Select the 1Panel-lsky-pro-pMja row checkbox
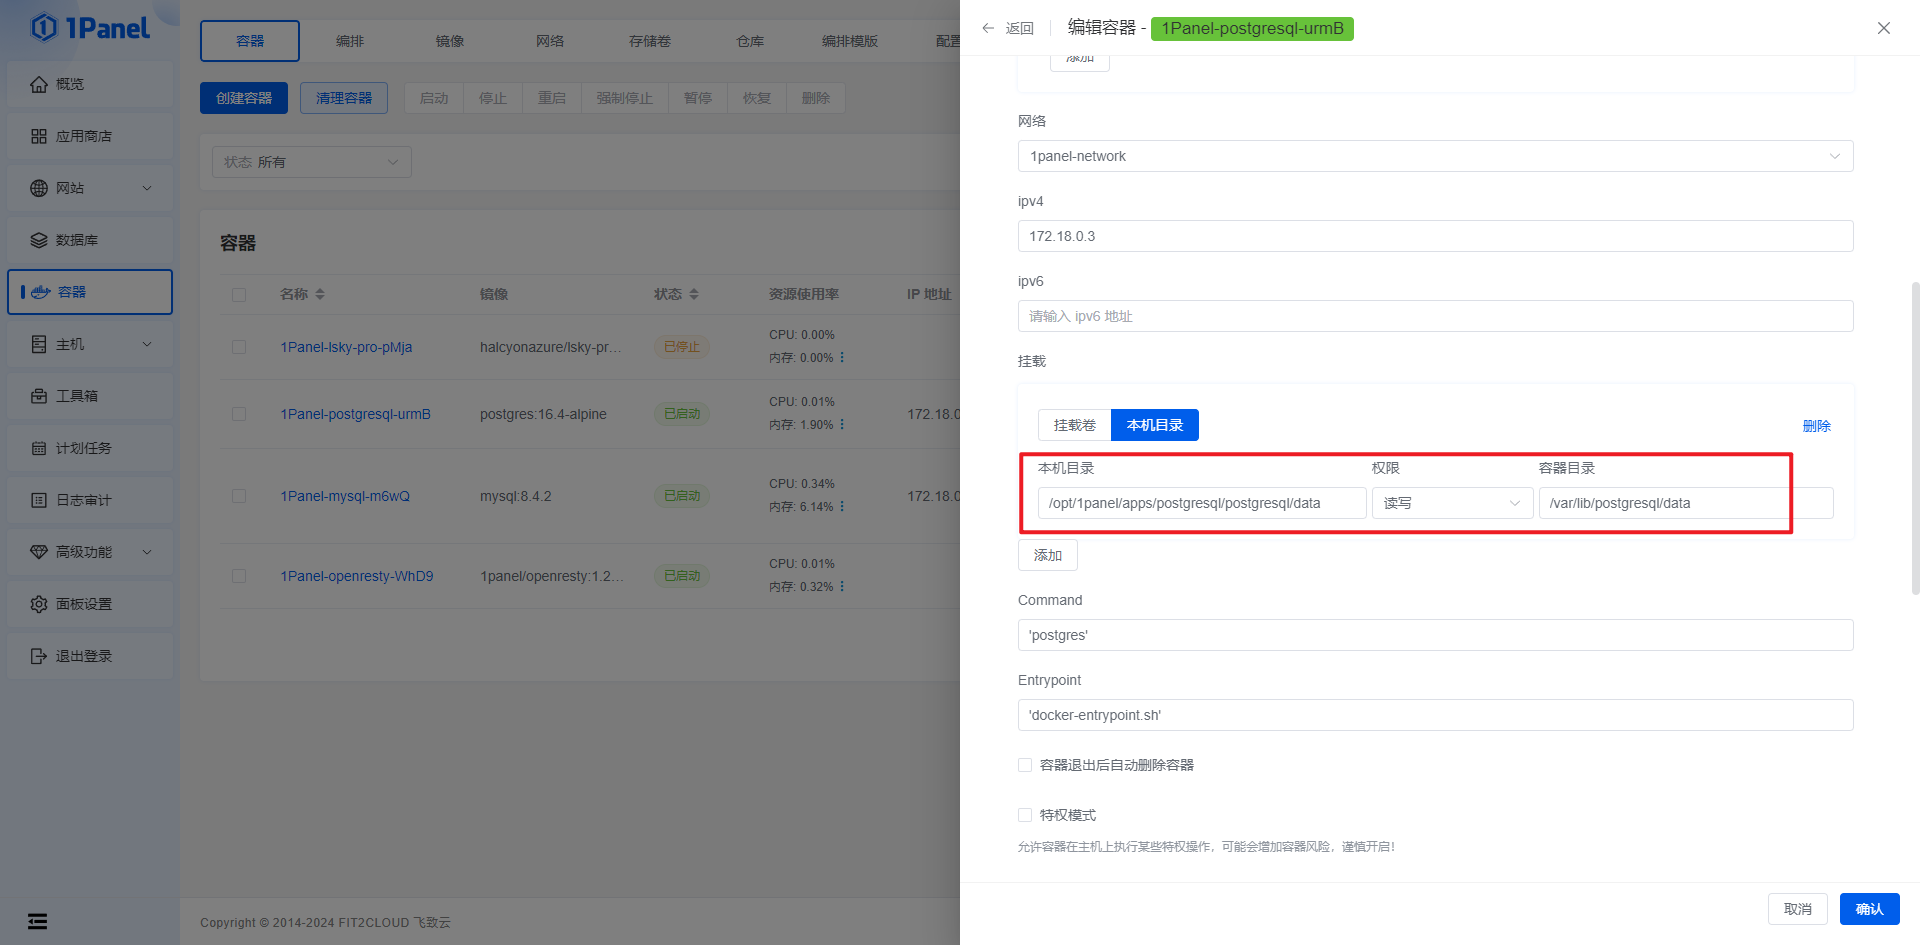Screen dimensions: 1920x945 click(239, 347)
